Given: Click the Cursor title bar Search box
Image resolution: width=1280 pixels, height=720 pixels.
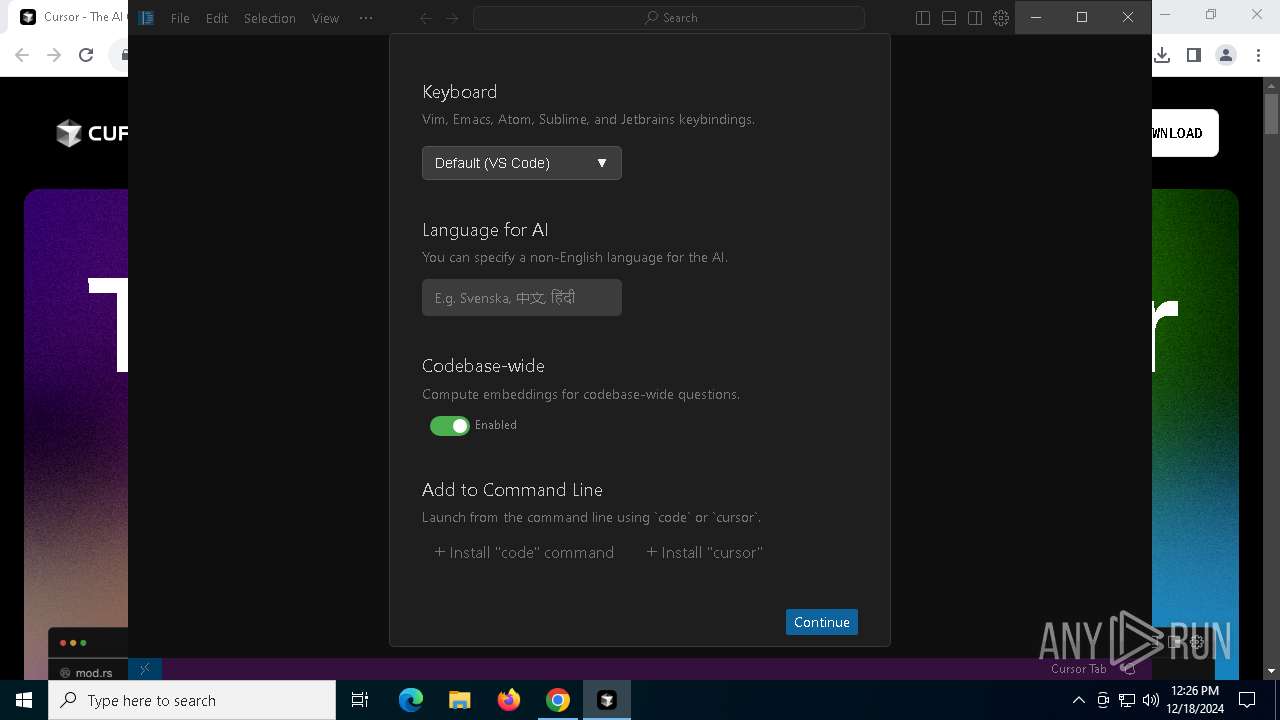Looking at the screenshot, I should pyautogui.click(x=669, y=18).
